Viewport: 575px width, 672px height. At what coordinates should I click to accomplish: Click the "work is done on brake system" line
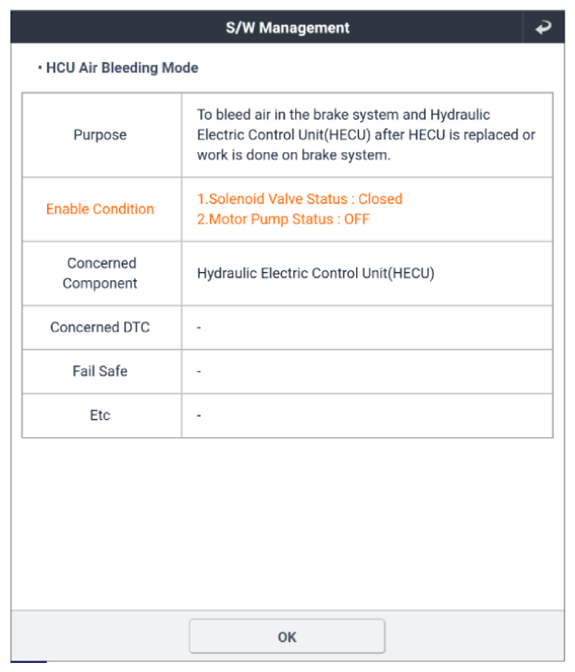pos(293,155)
